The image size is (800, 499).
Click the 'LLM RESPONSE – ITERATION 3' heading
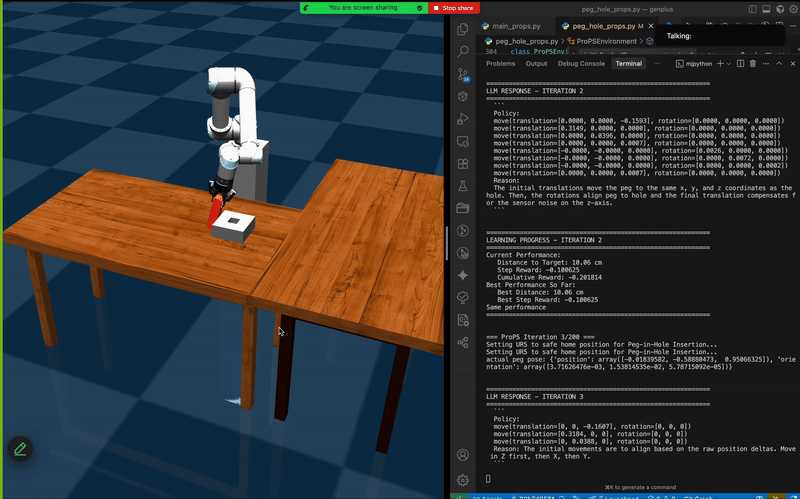(x=535, y=396)
